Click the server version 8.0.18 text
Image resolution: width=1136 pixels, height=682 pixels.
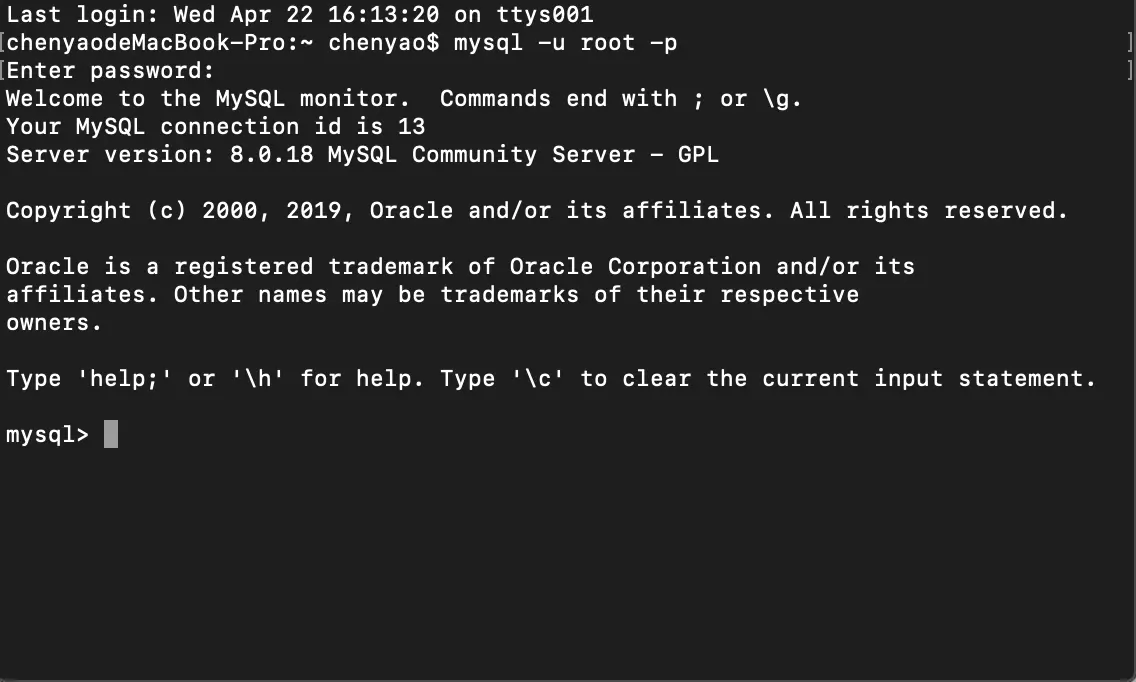[x=272, y=154]
